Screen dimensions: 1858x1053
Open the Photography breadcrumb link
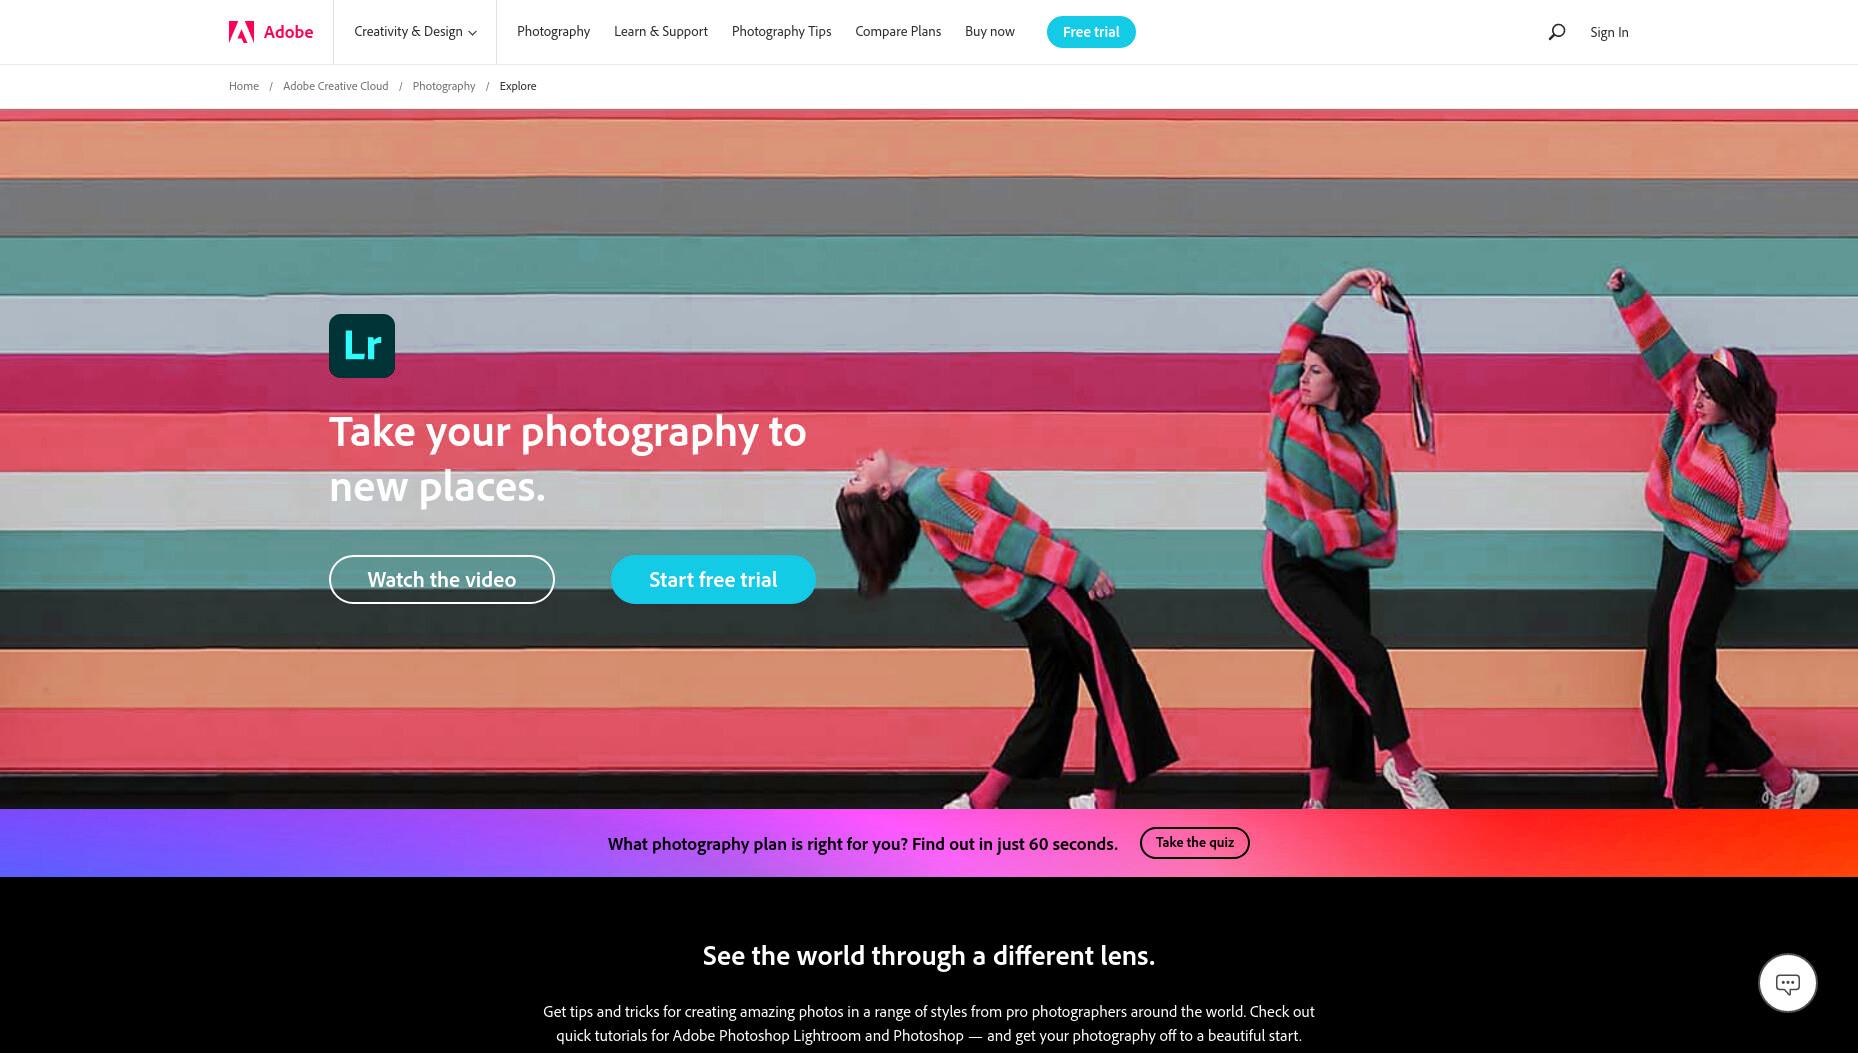click(x=444, y=86)
